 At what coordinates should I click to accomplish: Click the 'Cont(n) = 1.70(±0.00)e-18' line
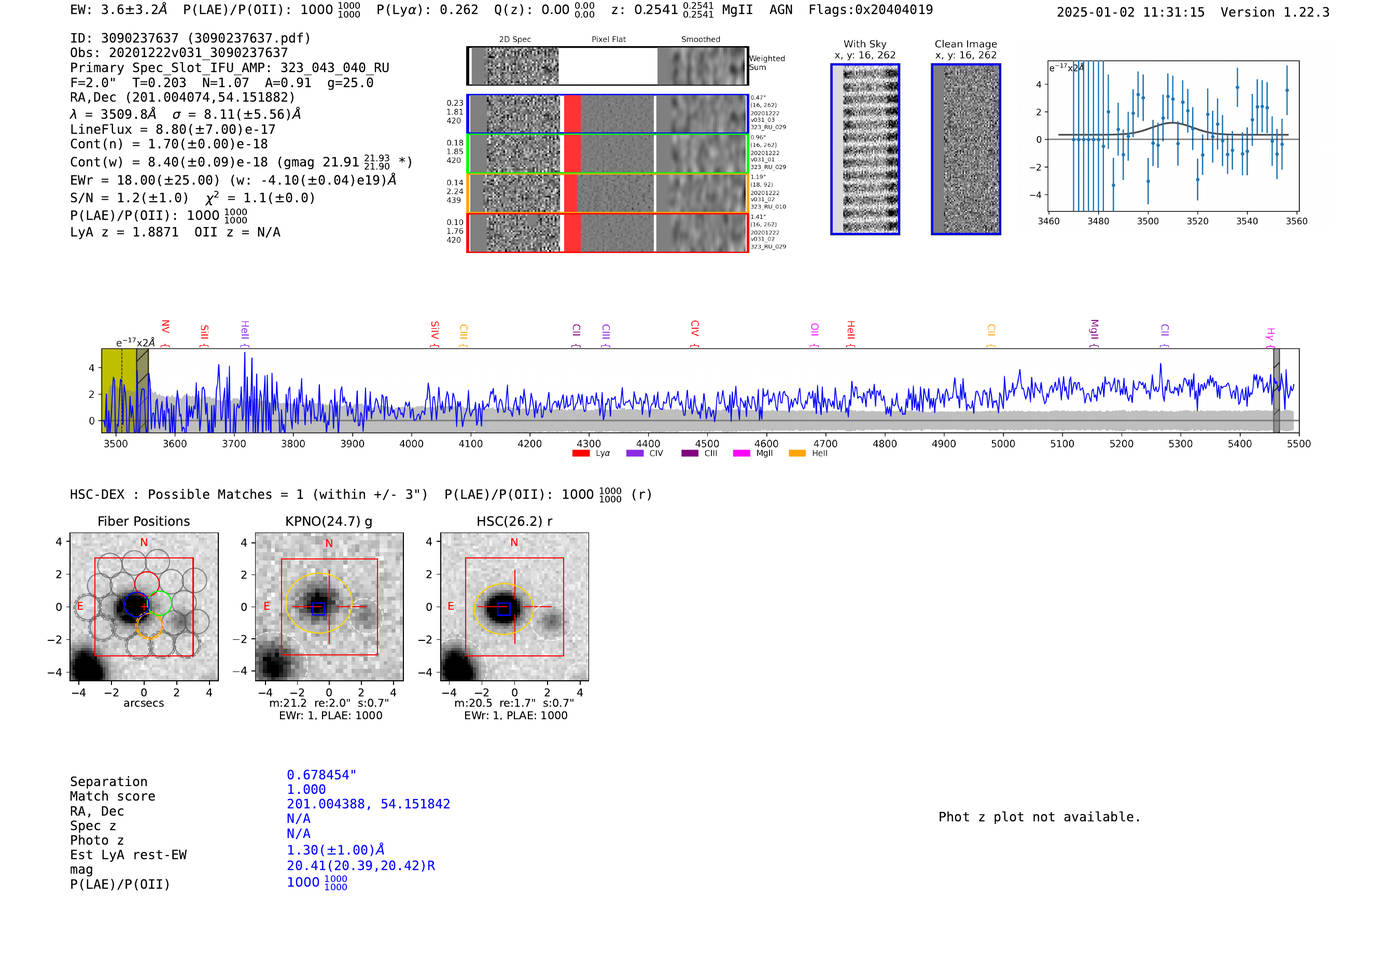coord(169,144)
